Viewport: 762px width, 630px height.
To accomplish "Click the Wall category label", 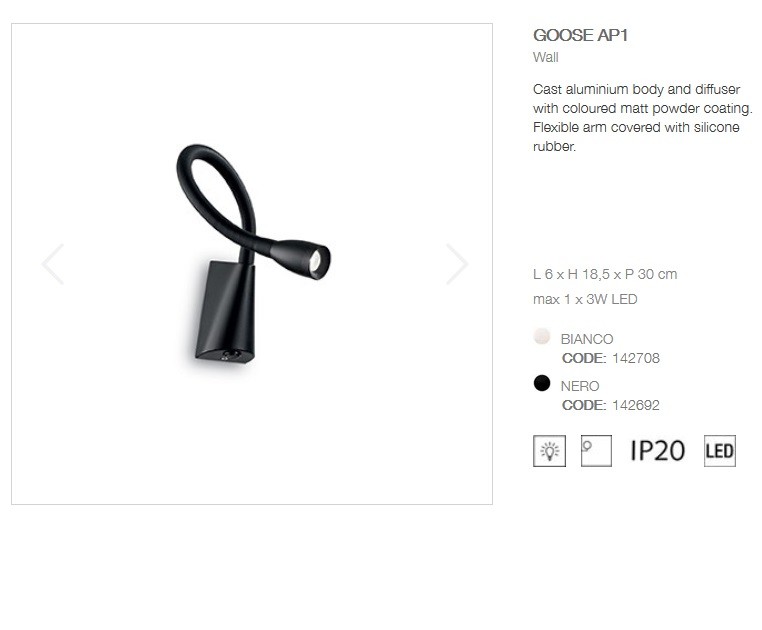I will (546, 57).
